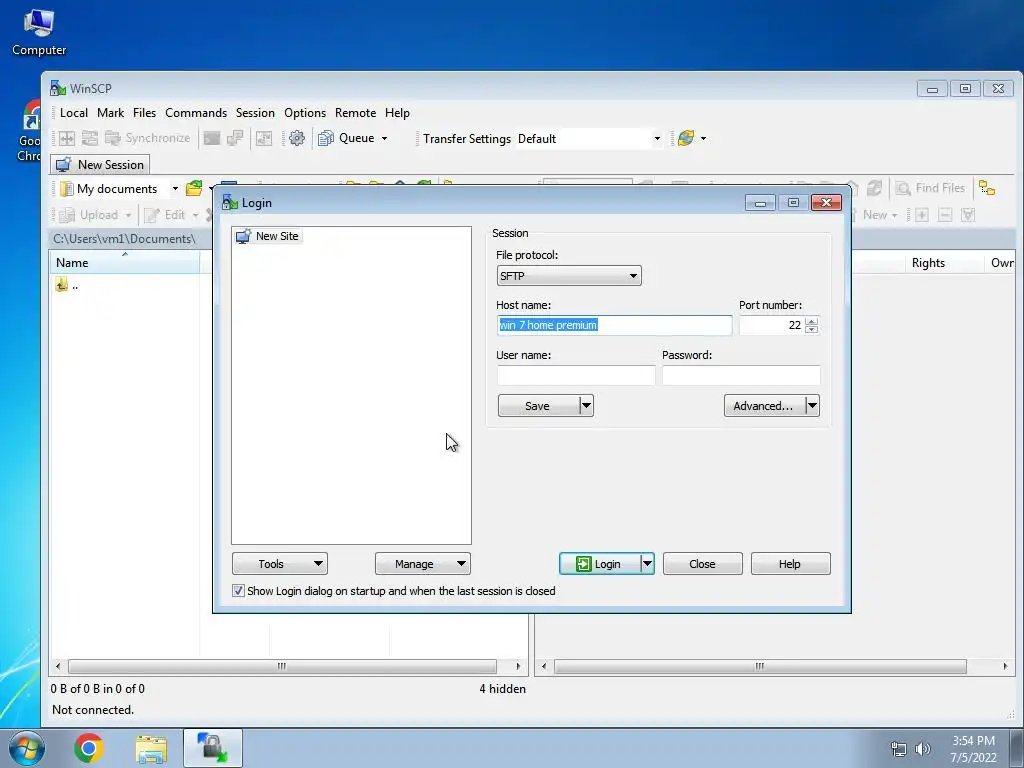
Task: Click the Advanced... button
Action: (x=764, y=406)
